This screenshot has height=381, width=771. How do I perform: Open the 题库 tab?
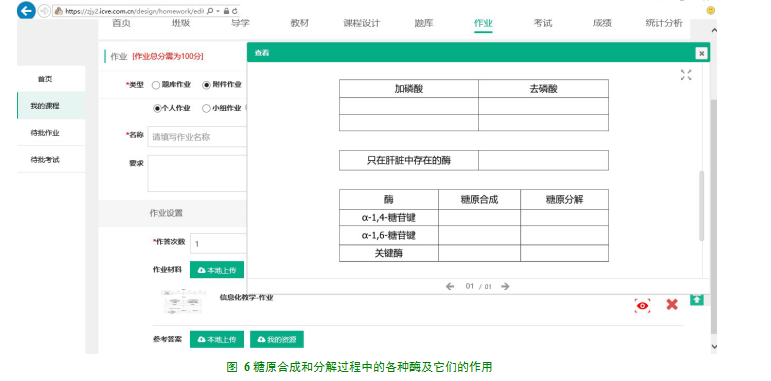point(423,23)
